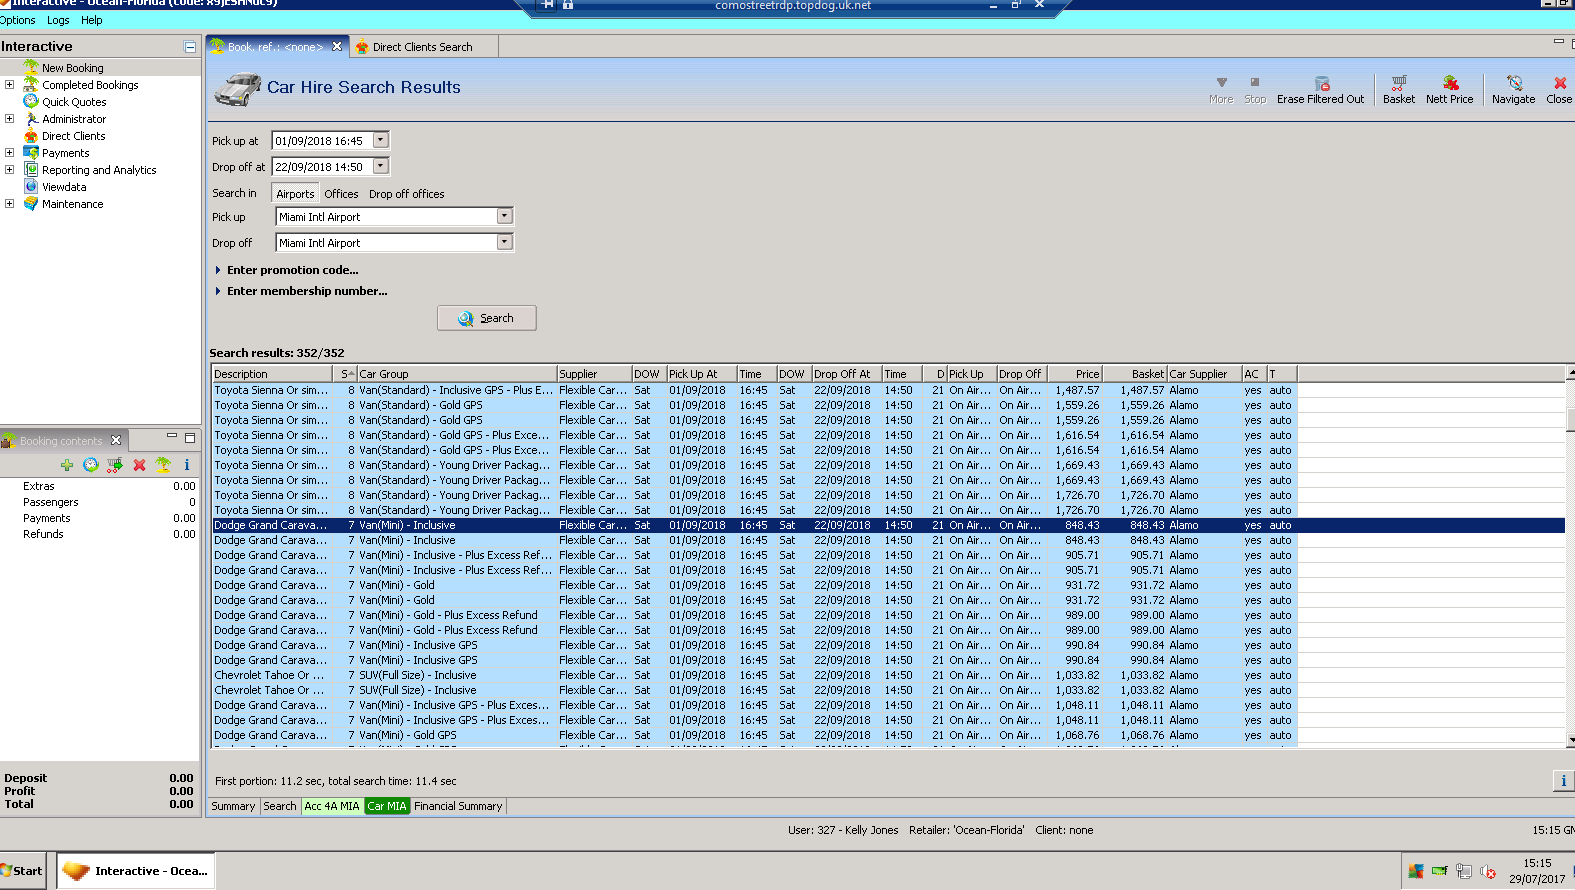Expand the Enter promotion code section
1575x890 pixels.
coord(292,270)
